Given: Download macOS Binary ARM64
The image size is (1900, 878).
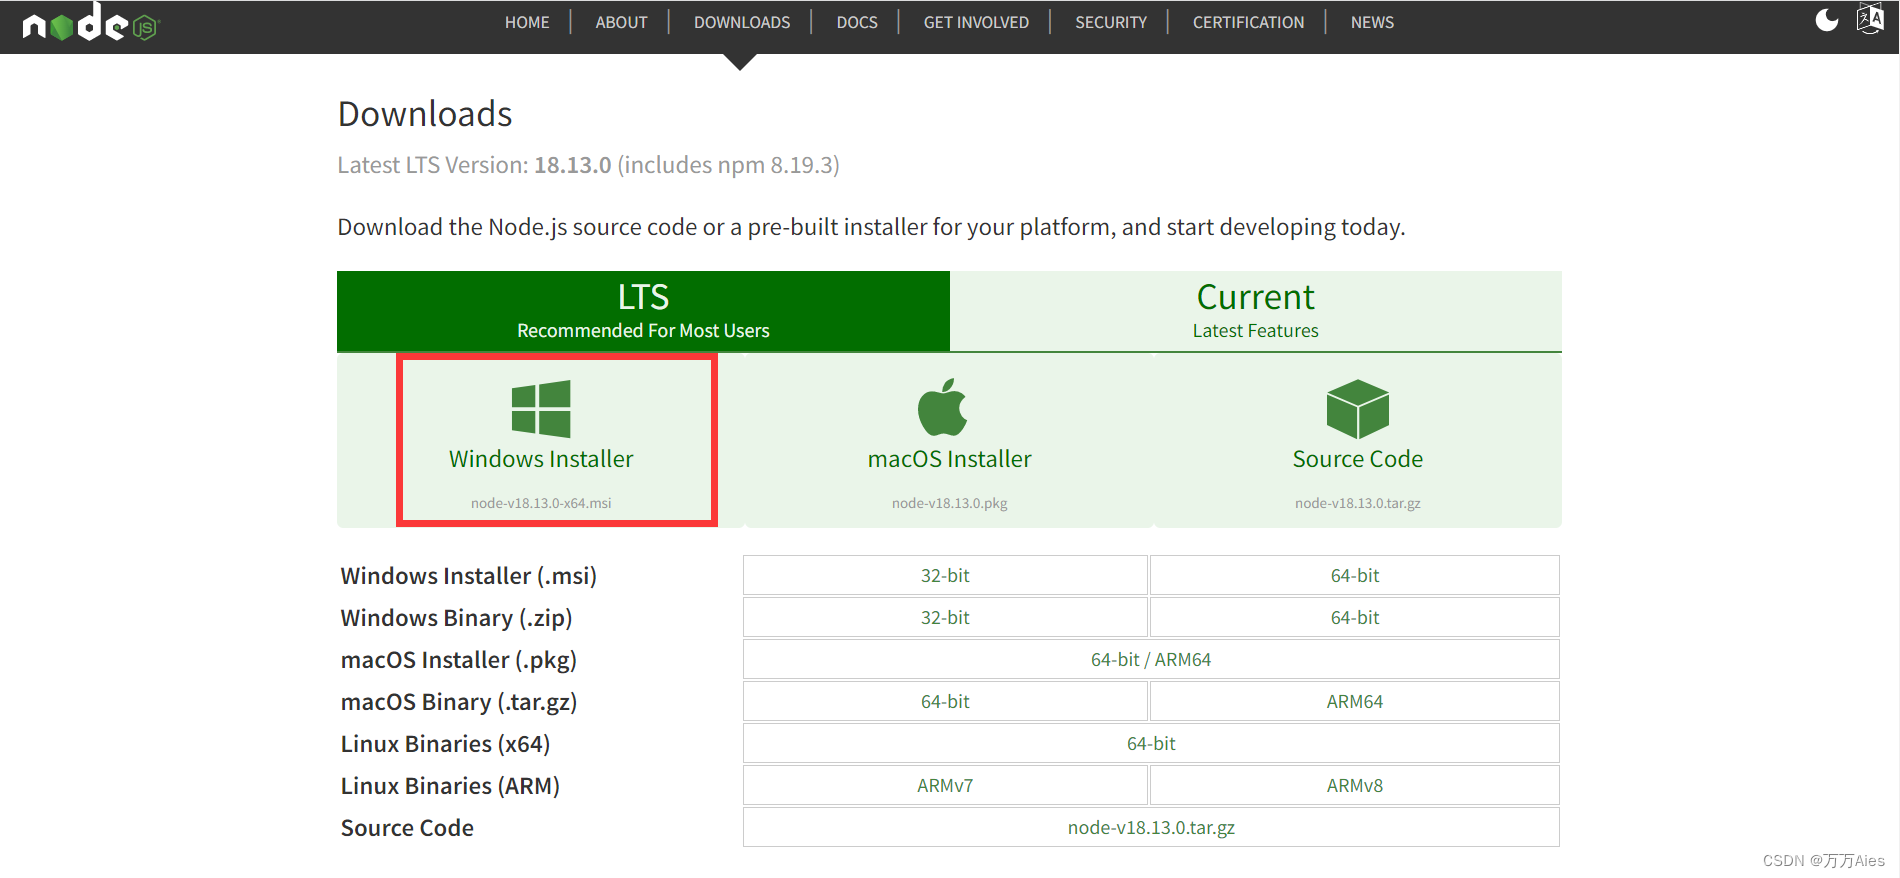Looking at the screenshot, I should 1355,701.
